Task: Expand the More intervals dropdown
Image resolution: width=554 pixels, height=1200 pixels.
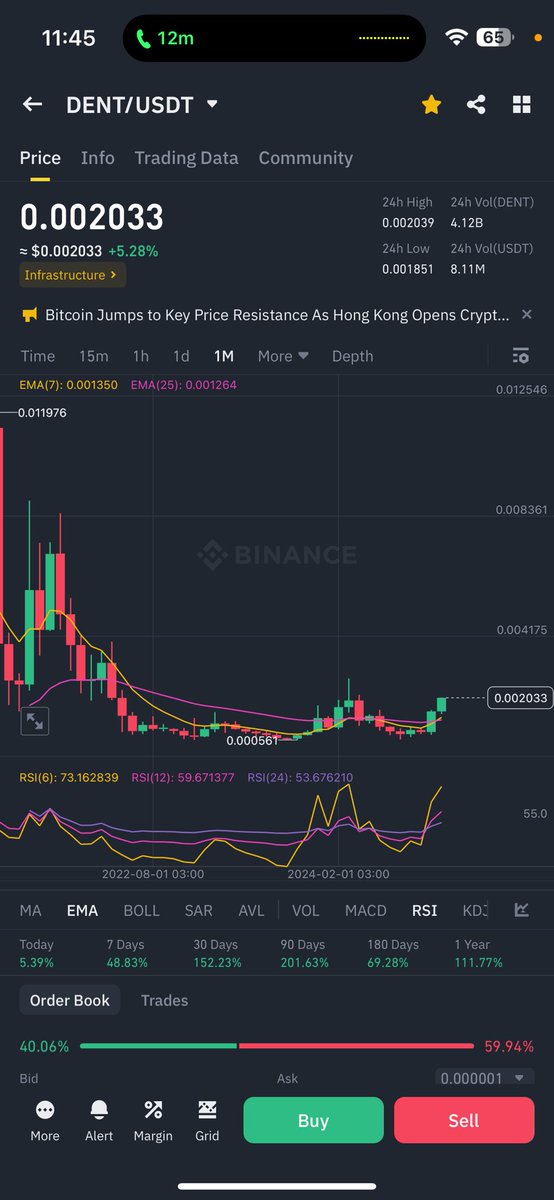Action: click(283, 356)
